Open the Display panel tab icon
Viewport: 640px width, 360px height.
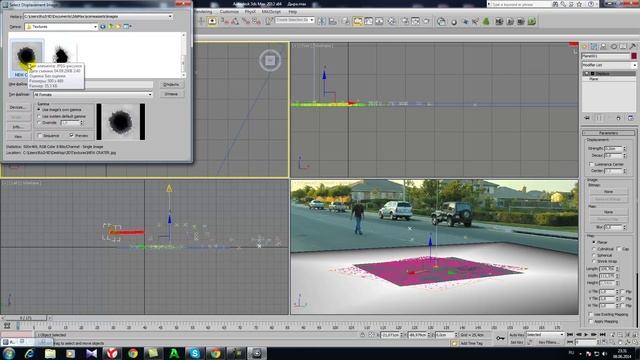[623, 46]
